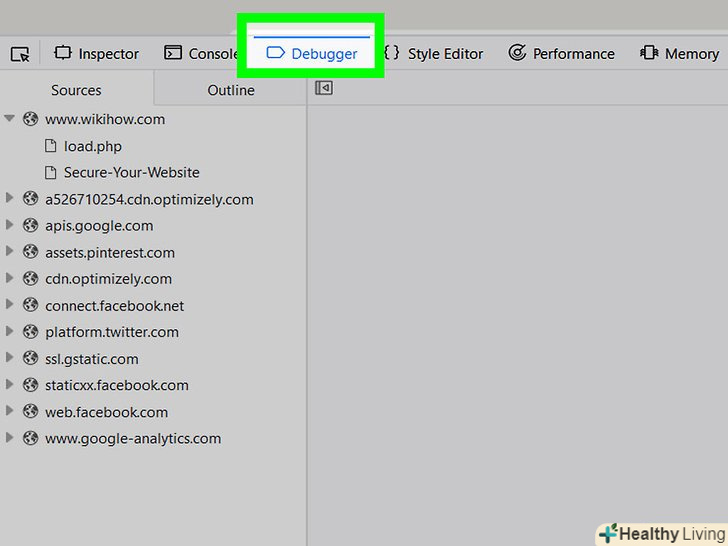Viewport: 728px width, 546px height.
Task: Expand the apis.google.com arrow
Action: pos(9,225)
